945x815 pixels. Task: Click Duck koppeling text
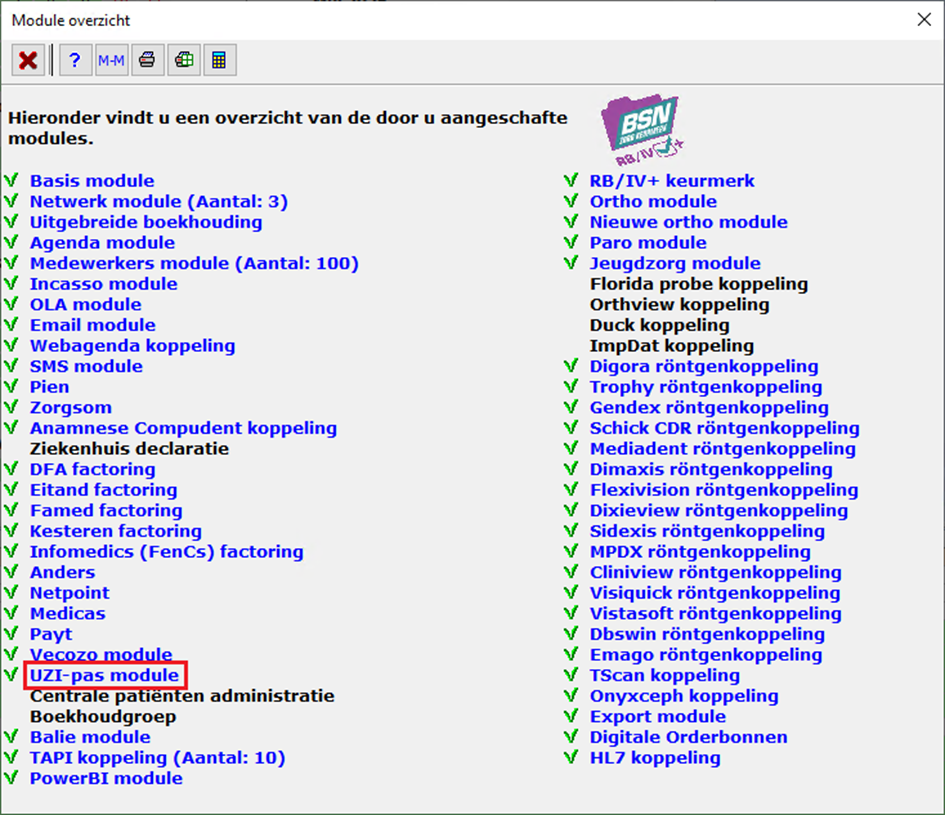pos(659,325)
